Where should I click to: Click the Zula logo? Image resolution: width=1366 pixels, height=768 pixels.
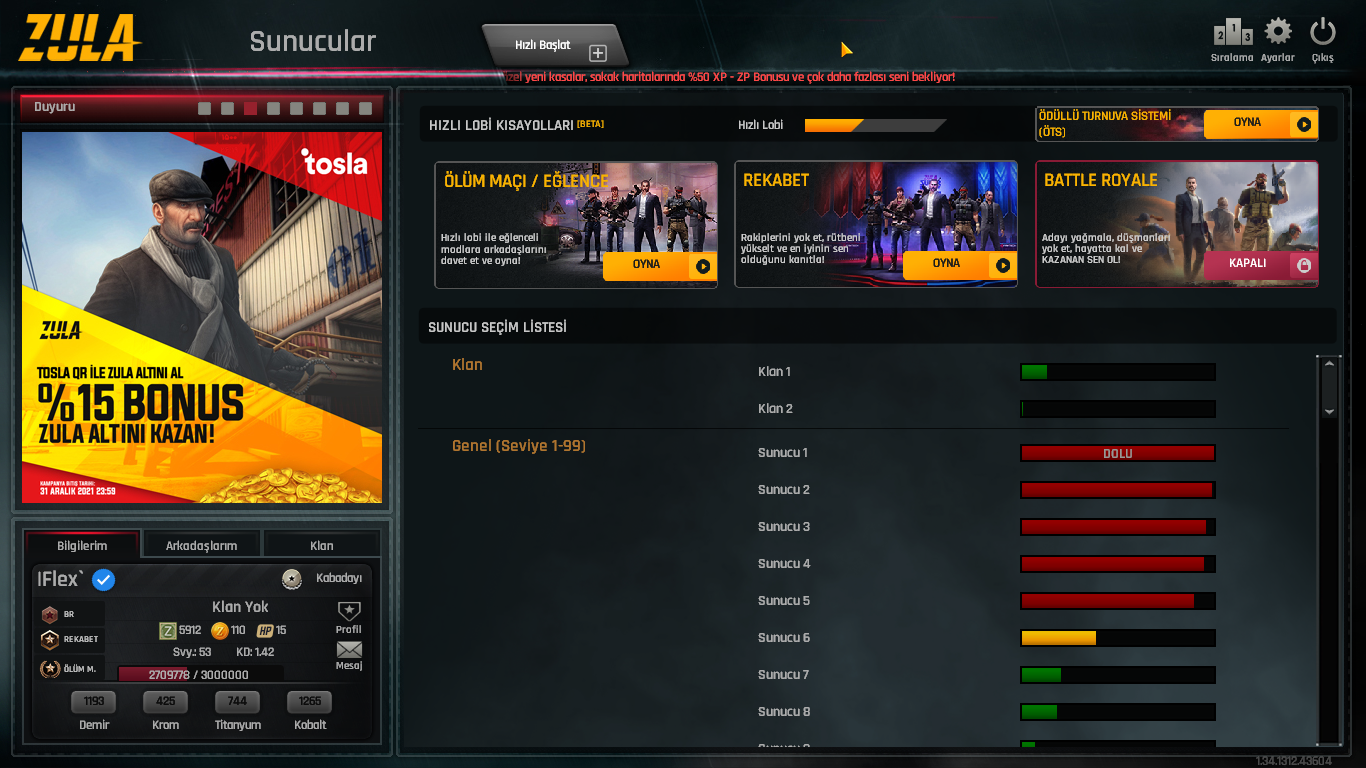coord(80,38)
